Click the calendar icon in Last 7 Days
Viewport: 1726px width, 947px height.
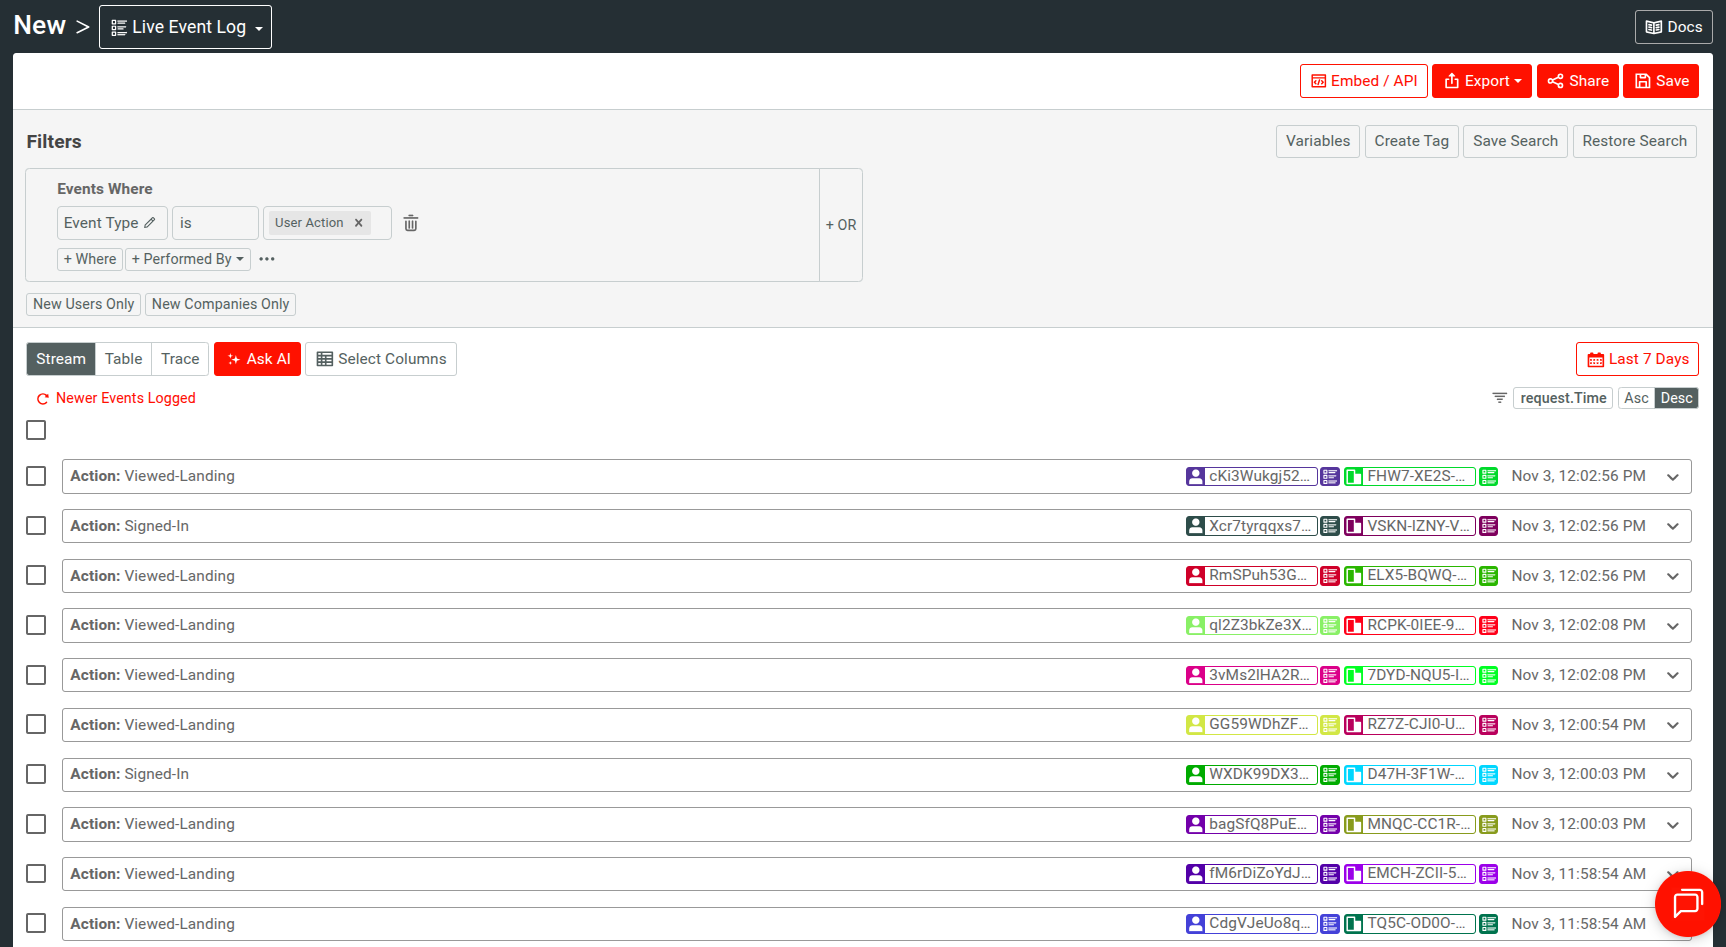[x=1596, y=358]
